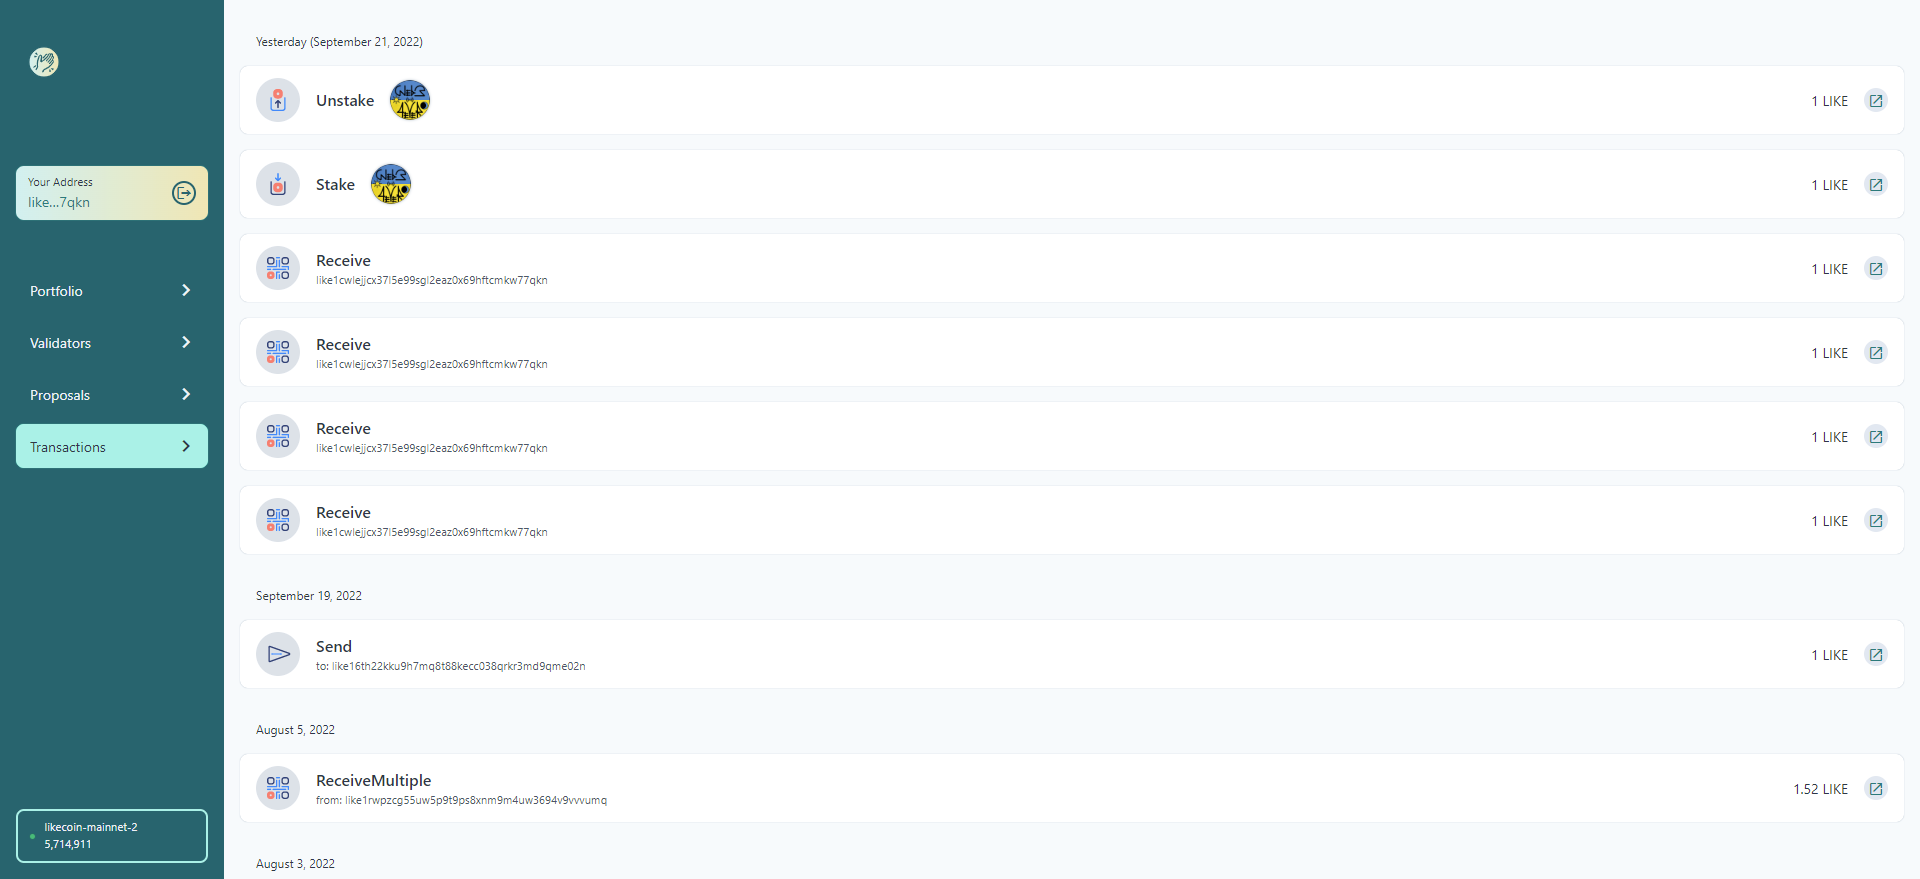Screen dimensions: 1920x879
Task: Click the second Receive QR icon
Action: 278,352
